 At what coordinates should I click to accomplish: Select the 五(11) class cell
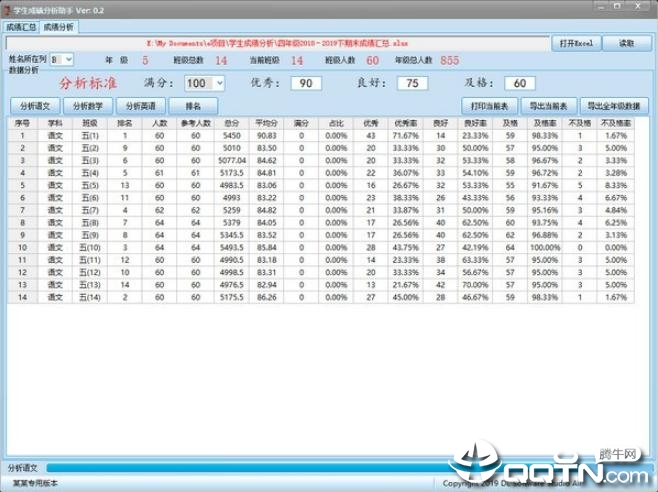[x=90, y=260]
